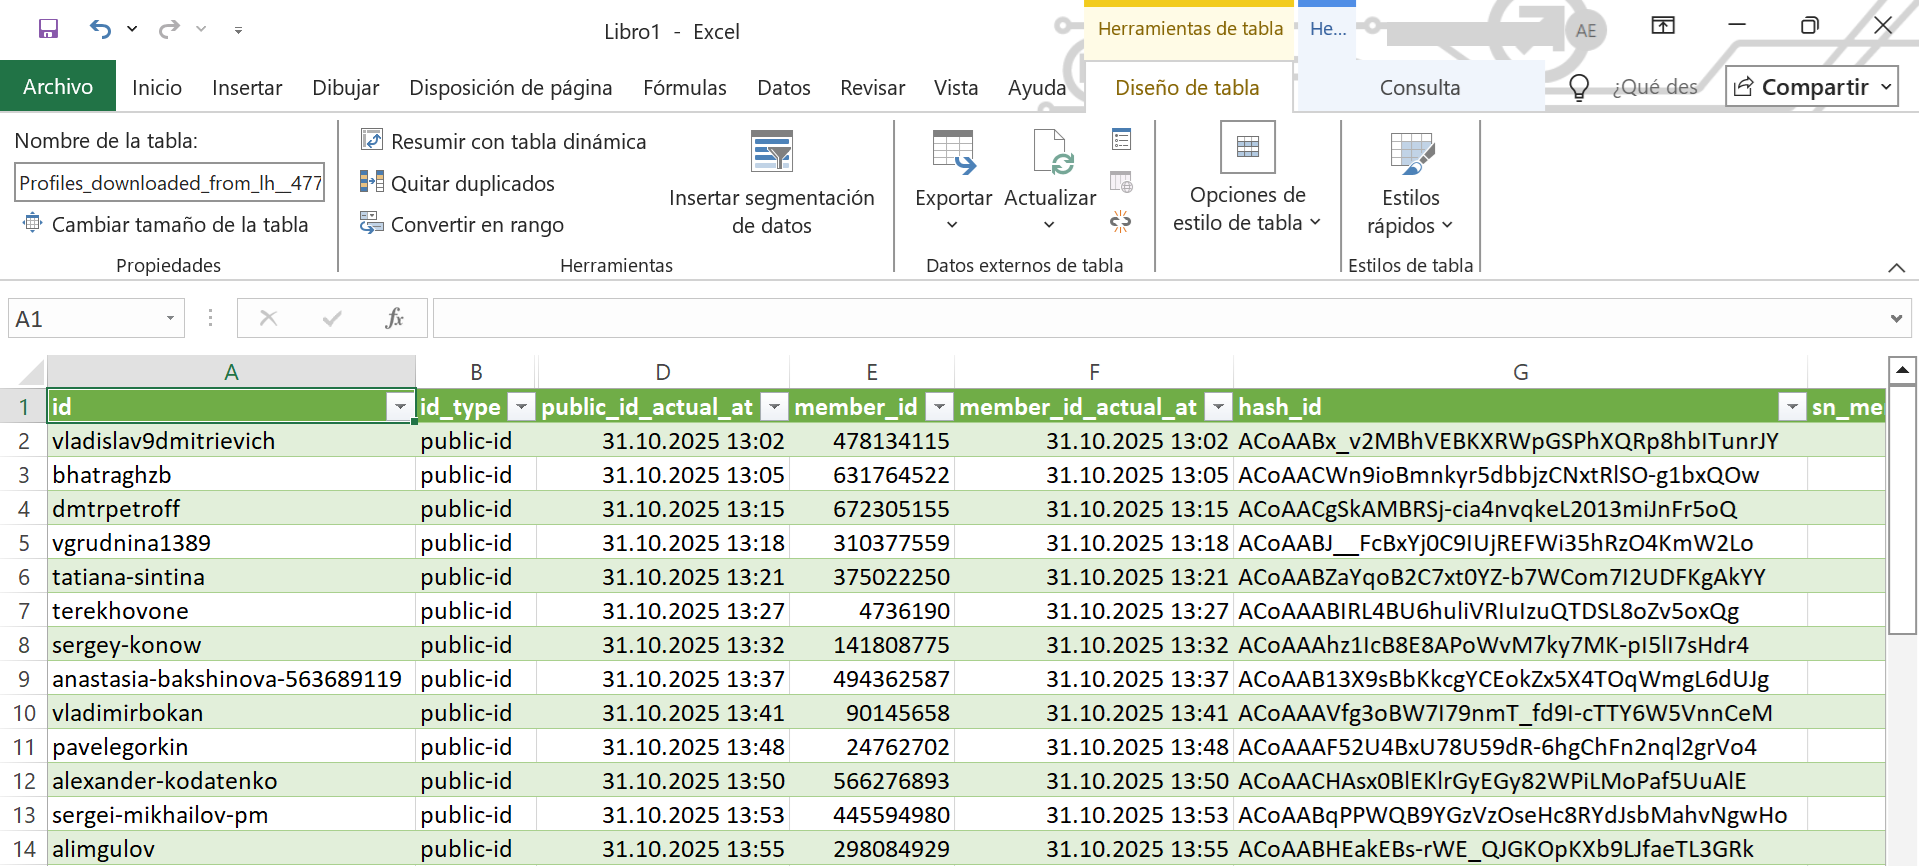Screen dimensions: 1919x866
Task: Click the Exportar table icon
Action: click(953, 153)
